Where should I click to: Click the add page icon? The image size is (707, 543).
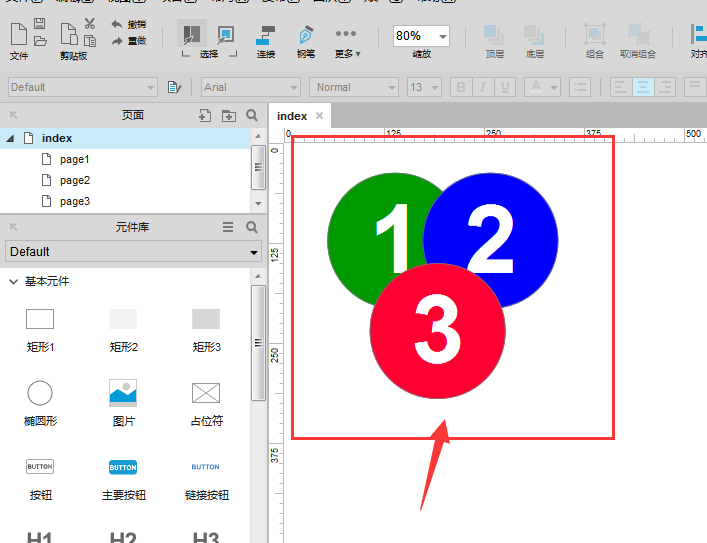205,115
